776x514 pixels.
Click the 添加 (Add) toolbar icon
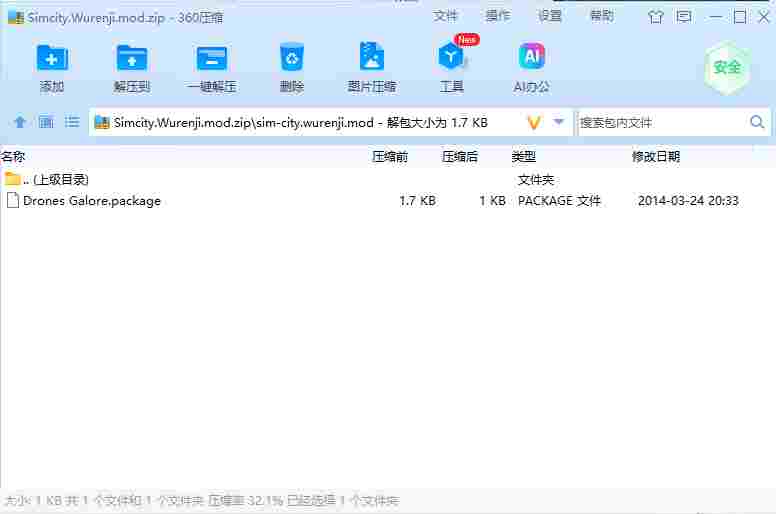[x=52, y=59]
